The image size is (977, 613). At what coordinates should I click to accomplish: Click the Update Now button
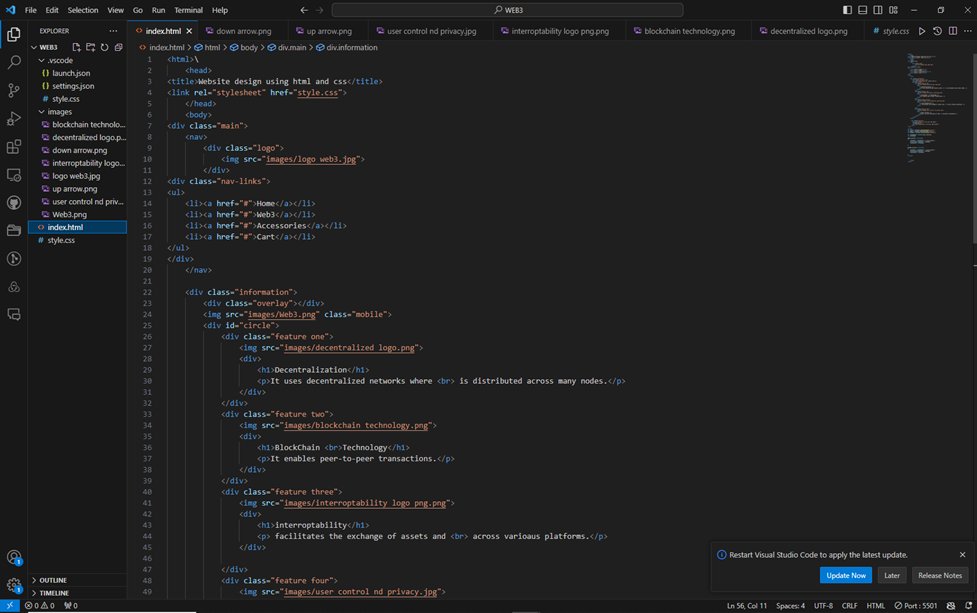point(846,576)
